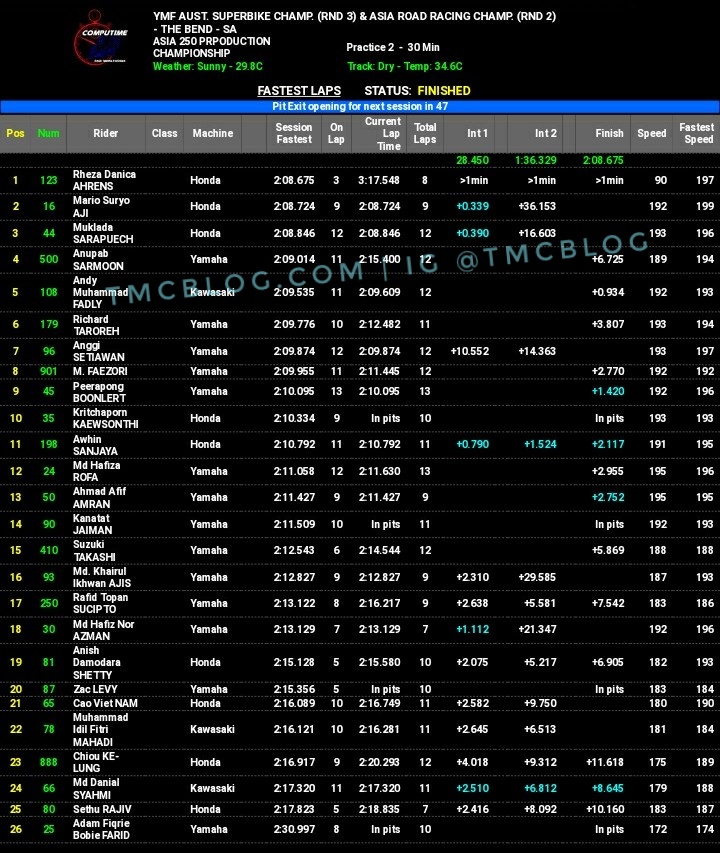Select rider Ahmad Afif AMRAN
The width and height of the screenshot is (720, 853).
point(100,497)
